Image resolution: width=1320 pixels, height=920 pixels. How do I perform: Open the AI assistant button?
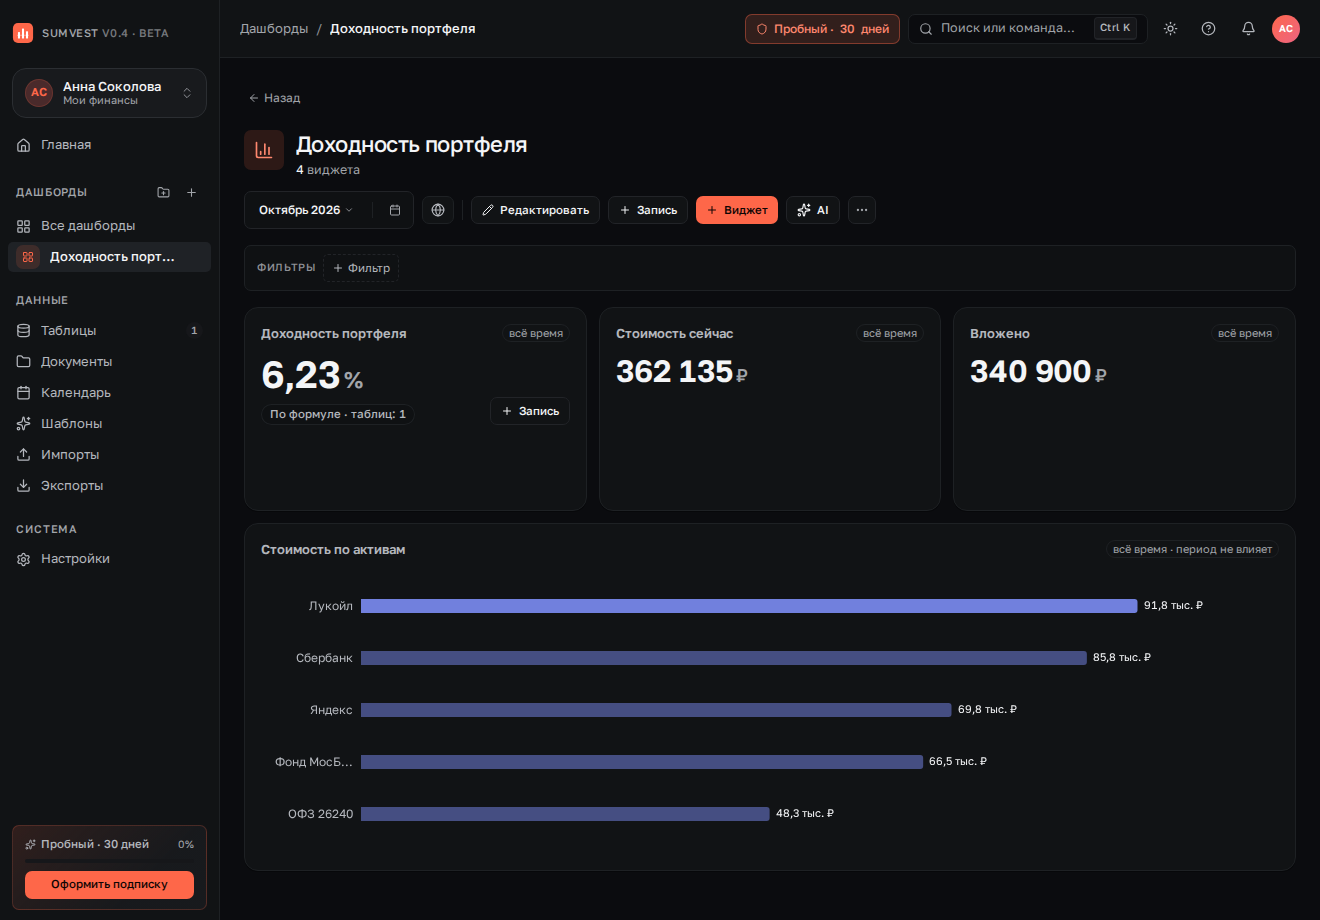tap(813, 210)
